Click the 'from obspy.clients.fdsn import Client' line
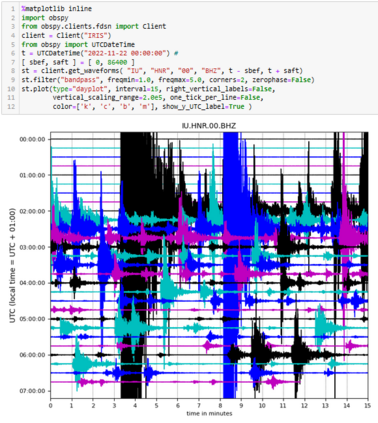Image resolution: width=378 pixels, height=423 pixels. point(94,26)
